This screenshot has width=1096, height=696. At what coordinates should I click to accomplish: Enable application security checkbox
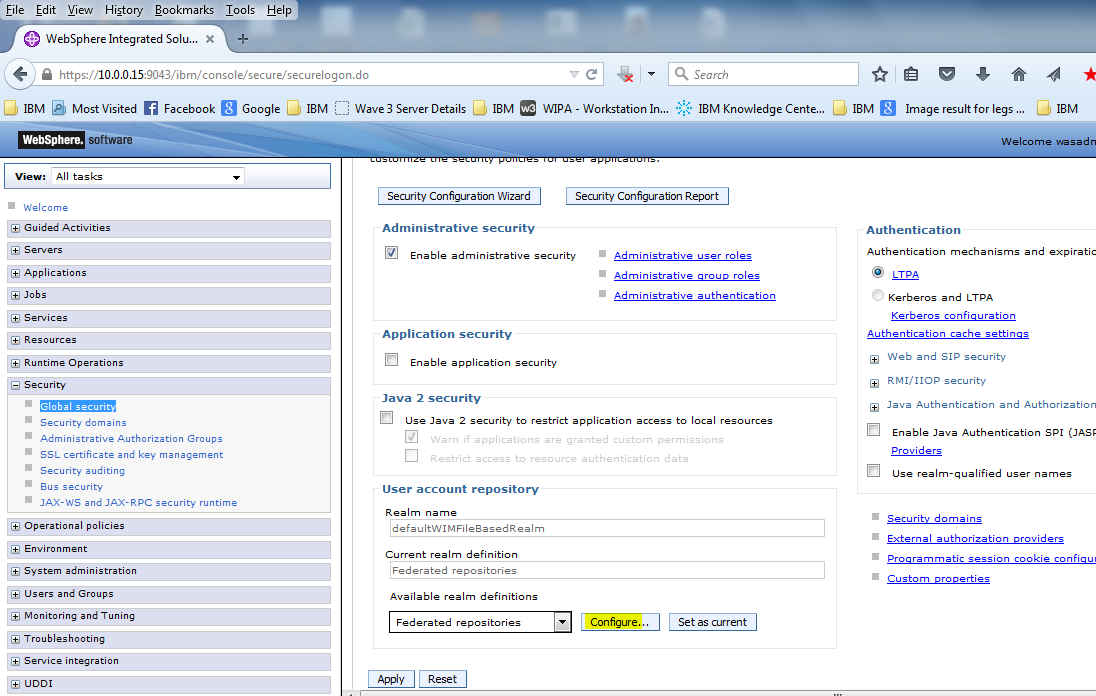click(x=391, y=360)
